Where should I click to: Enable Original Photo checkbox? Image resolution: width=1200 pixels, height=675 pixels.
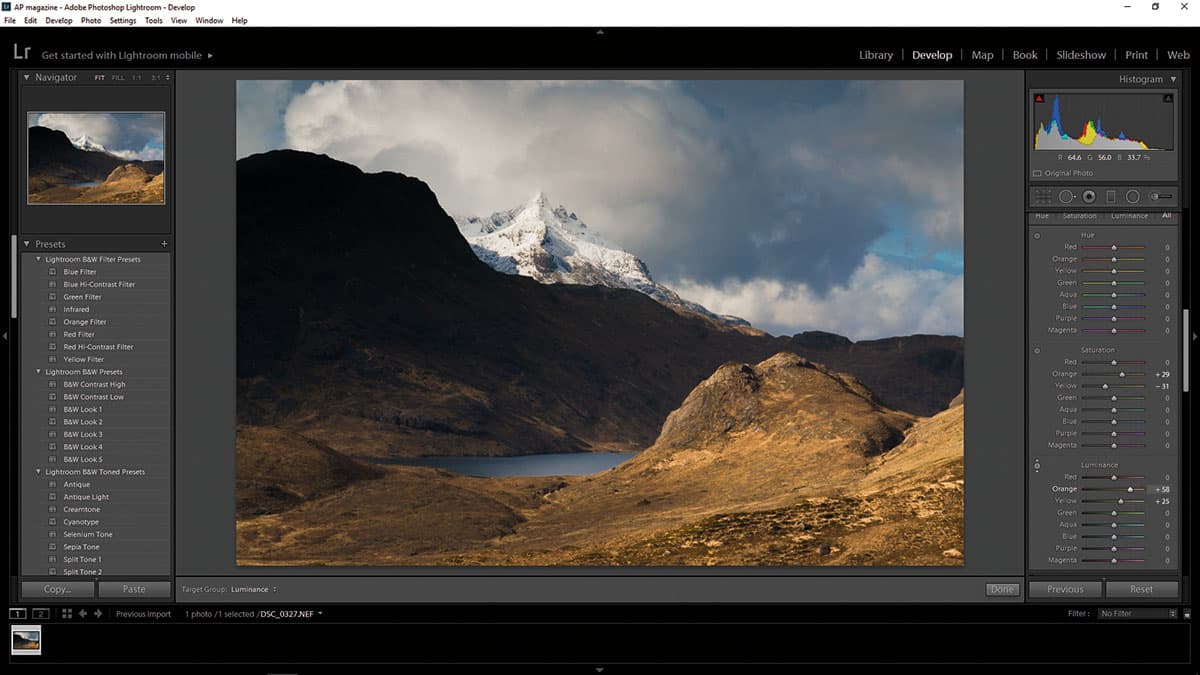[x=1037, y=173]
